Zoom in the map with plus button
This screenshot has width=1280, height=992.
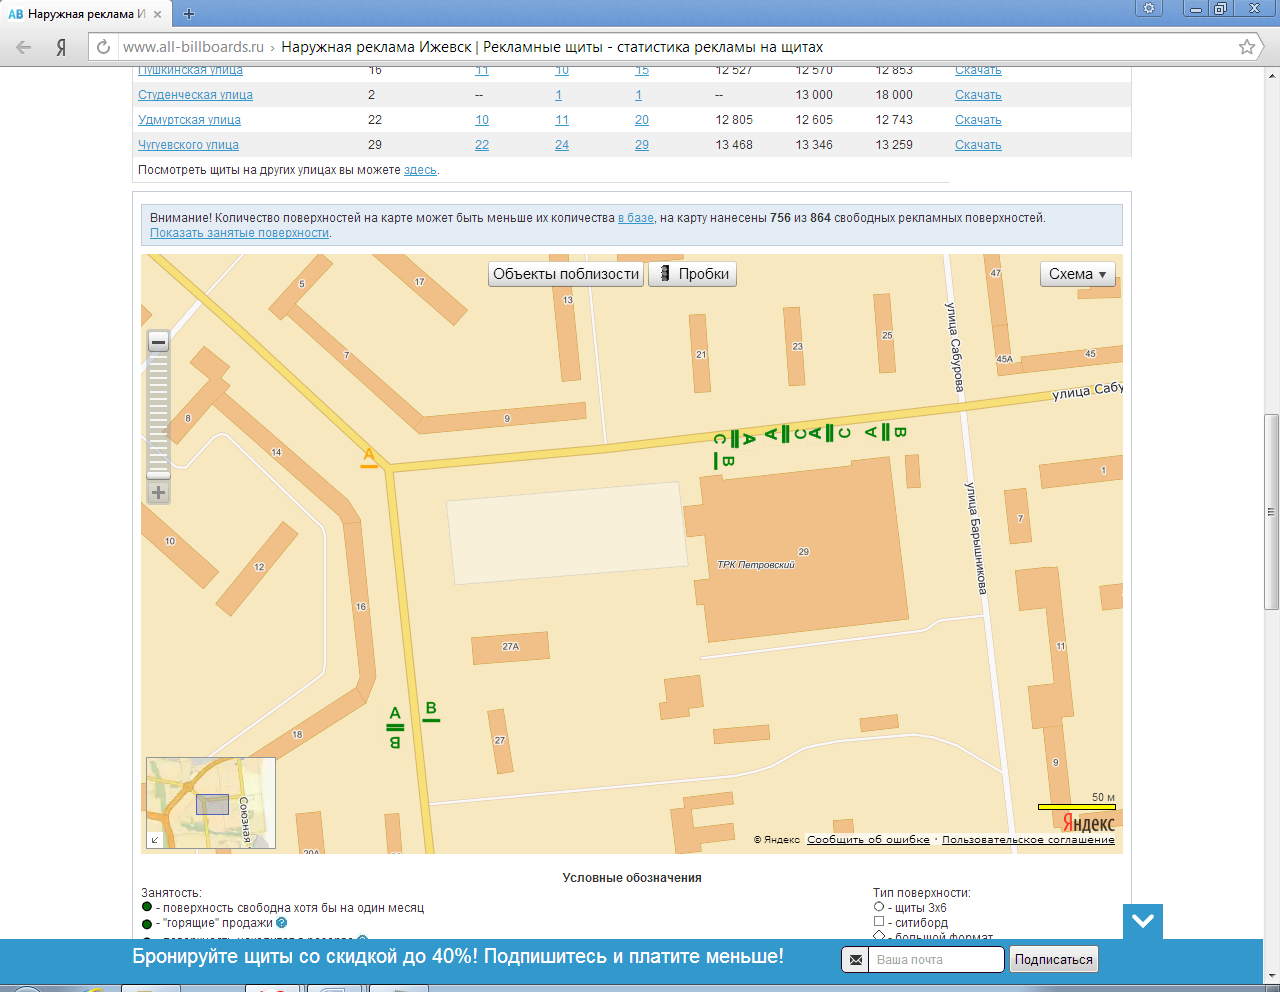point(158,492)
